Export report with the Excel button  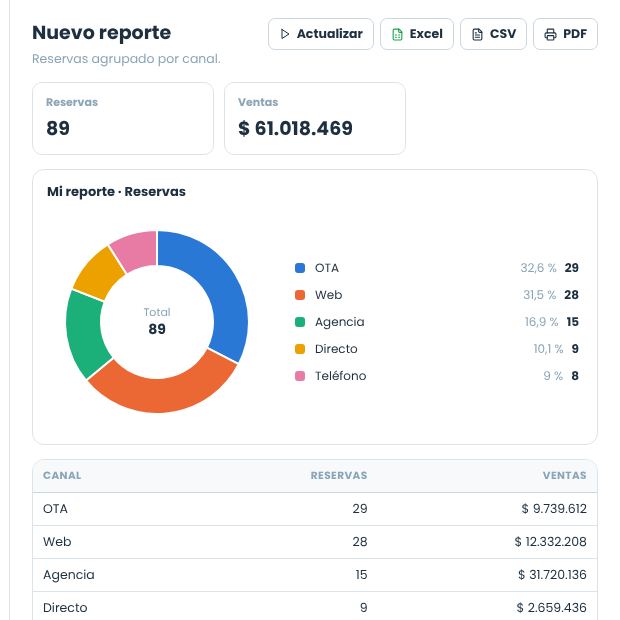[x=417, y=34]
